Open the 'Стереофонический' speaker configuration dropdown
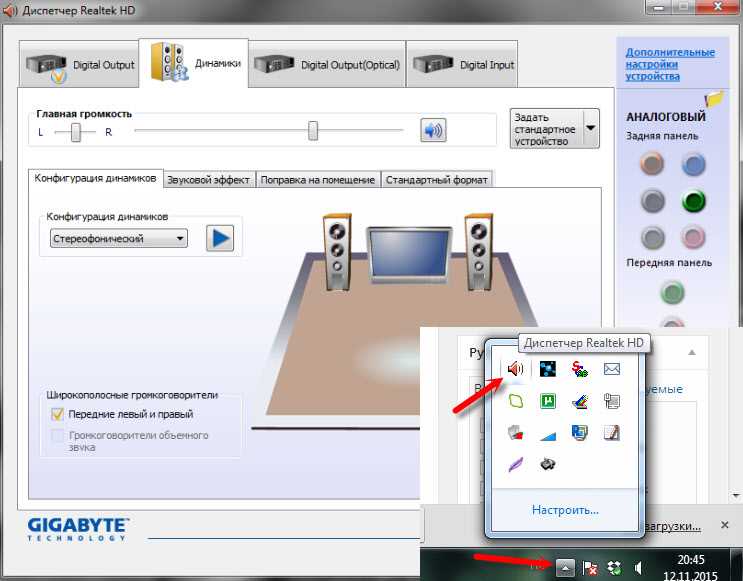Viewport: 743px width, 581px height. point(118,239)
